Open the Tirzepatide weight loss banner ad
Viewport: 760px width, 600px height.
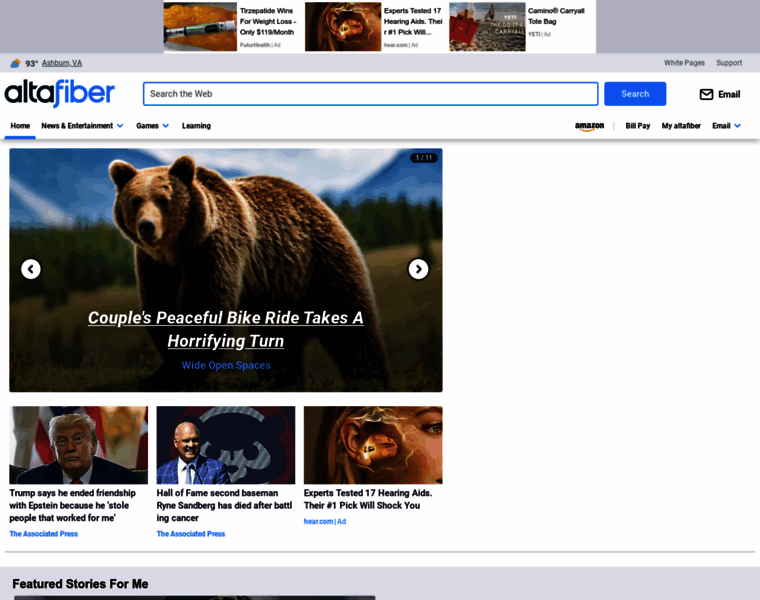[x=232, y=27]
